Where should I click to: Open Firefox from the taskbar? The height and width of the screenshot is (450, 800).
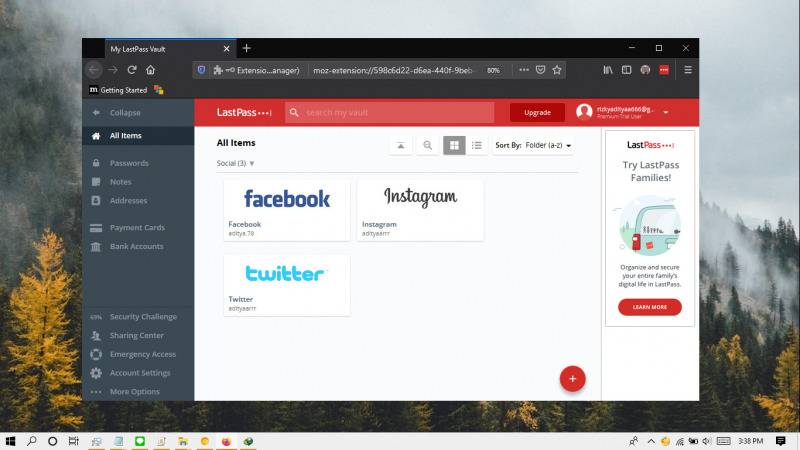(226, 441)
